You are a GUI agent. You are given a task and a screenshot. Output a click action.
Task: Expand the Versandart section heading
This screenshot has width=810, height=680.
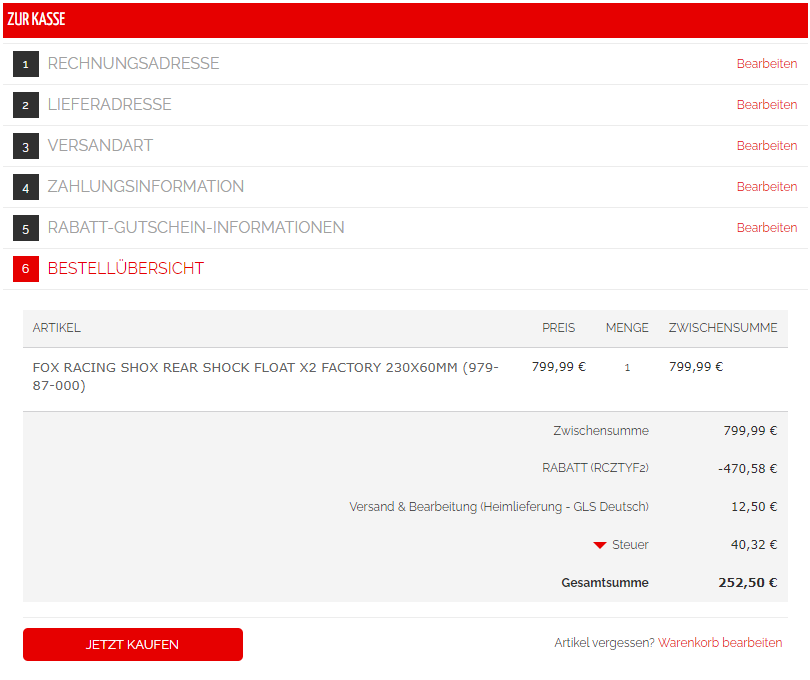[x=100, y=146]
